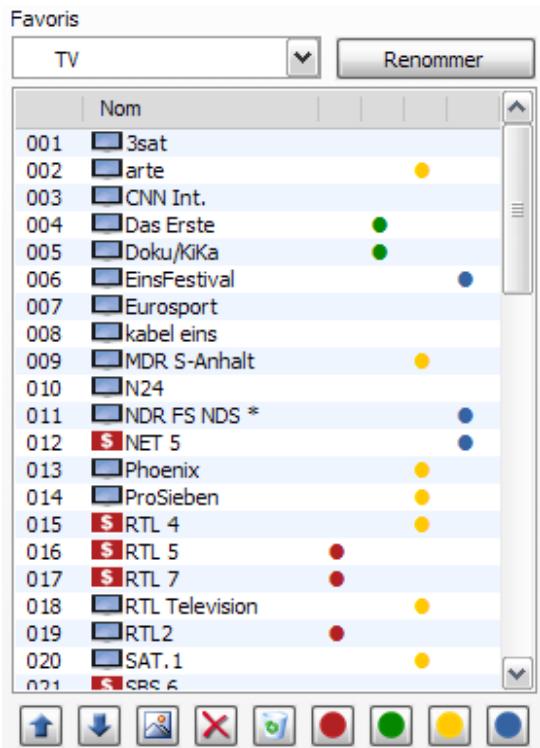Select the channel name EinsFestival

pos(180,280)
